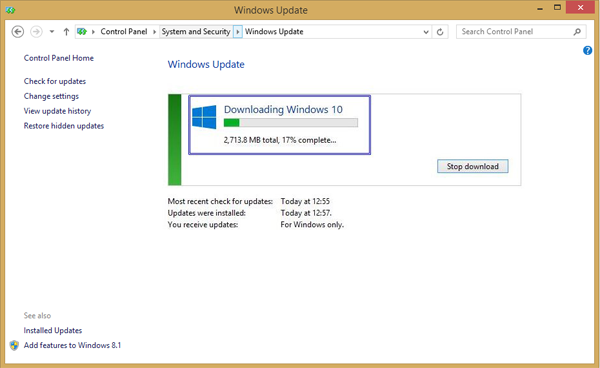Click the Windows Update page heading
The width and height of the screenshot is (600, 368).
point(206,64)
